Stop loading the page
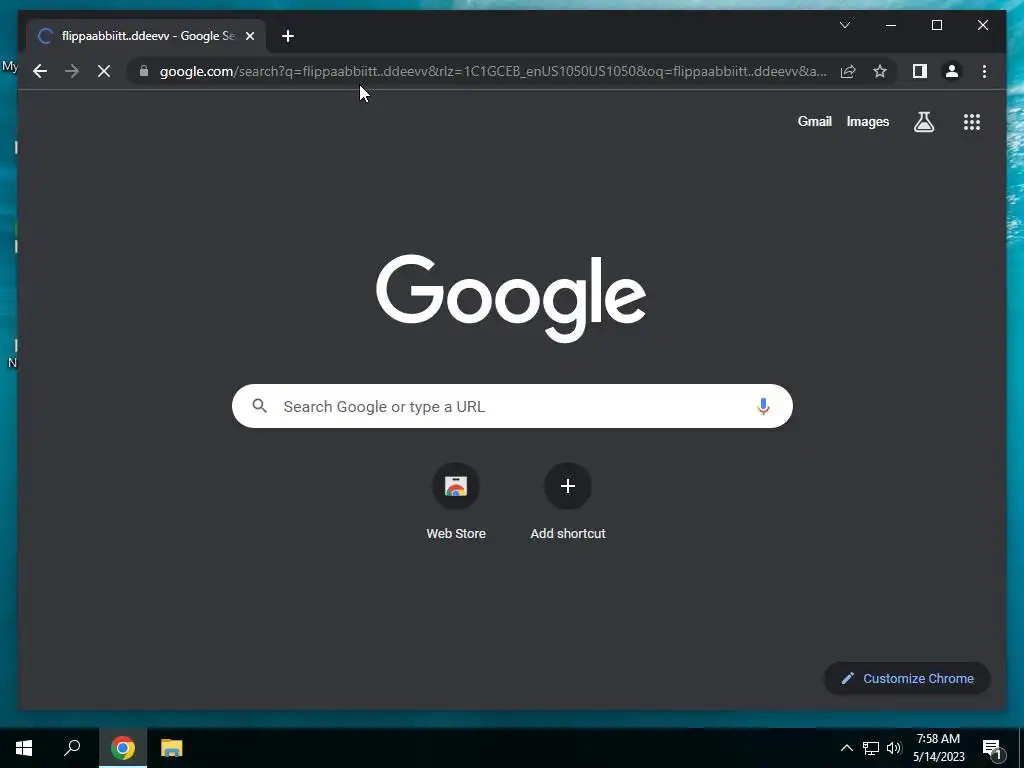Viewport: 1024px width, 768px height. point(104,71)
